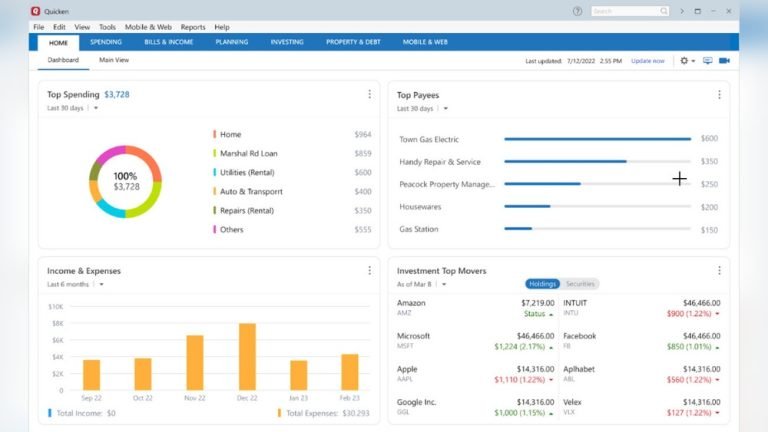Viewport: 768px width, 432px height.
Task: Click the Apple loss down arrow
Action: tap(551, 380)
